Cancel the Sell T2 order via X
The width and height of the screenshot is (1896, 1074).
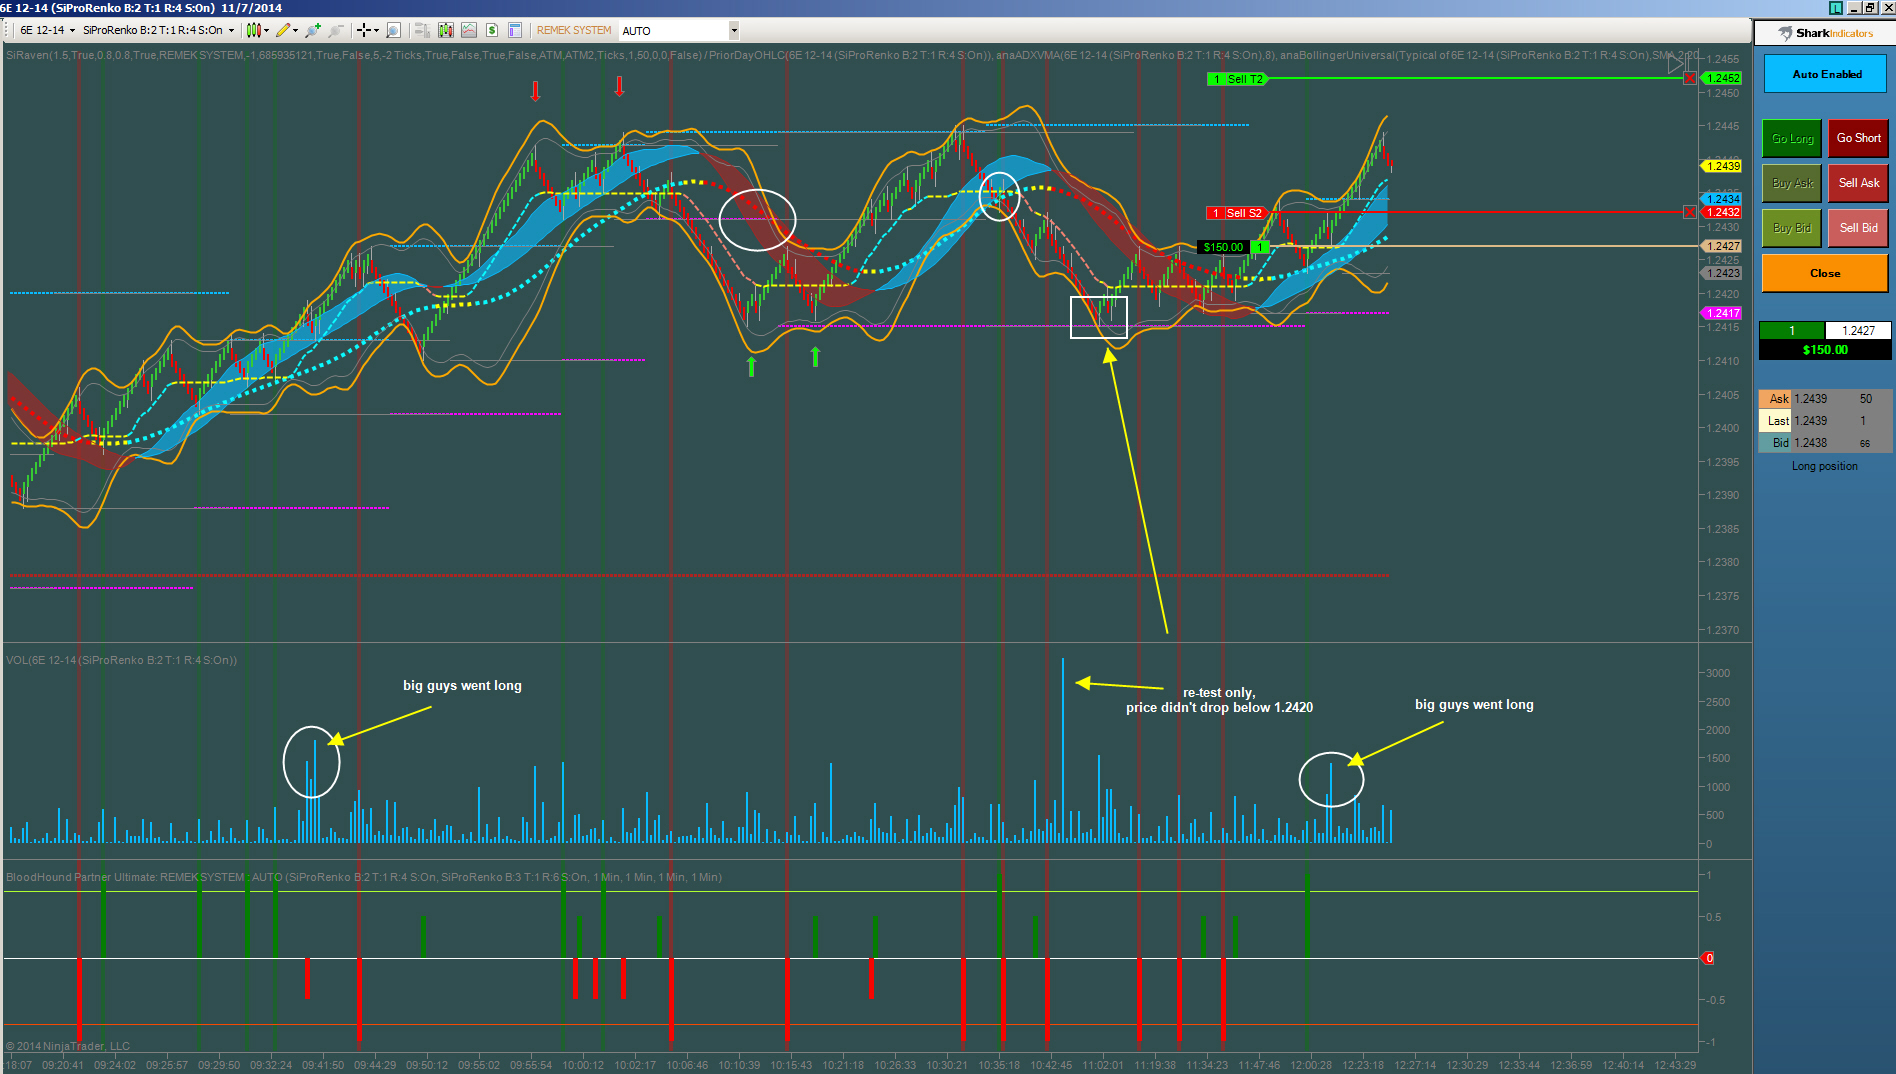point(1690,78)
